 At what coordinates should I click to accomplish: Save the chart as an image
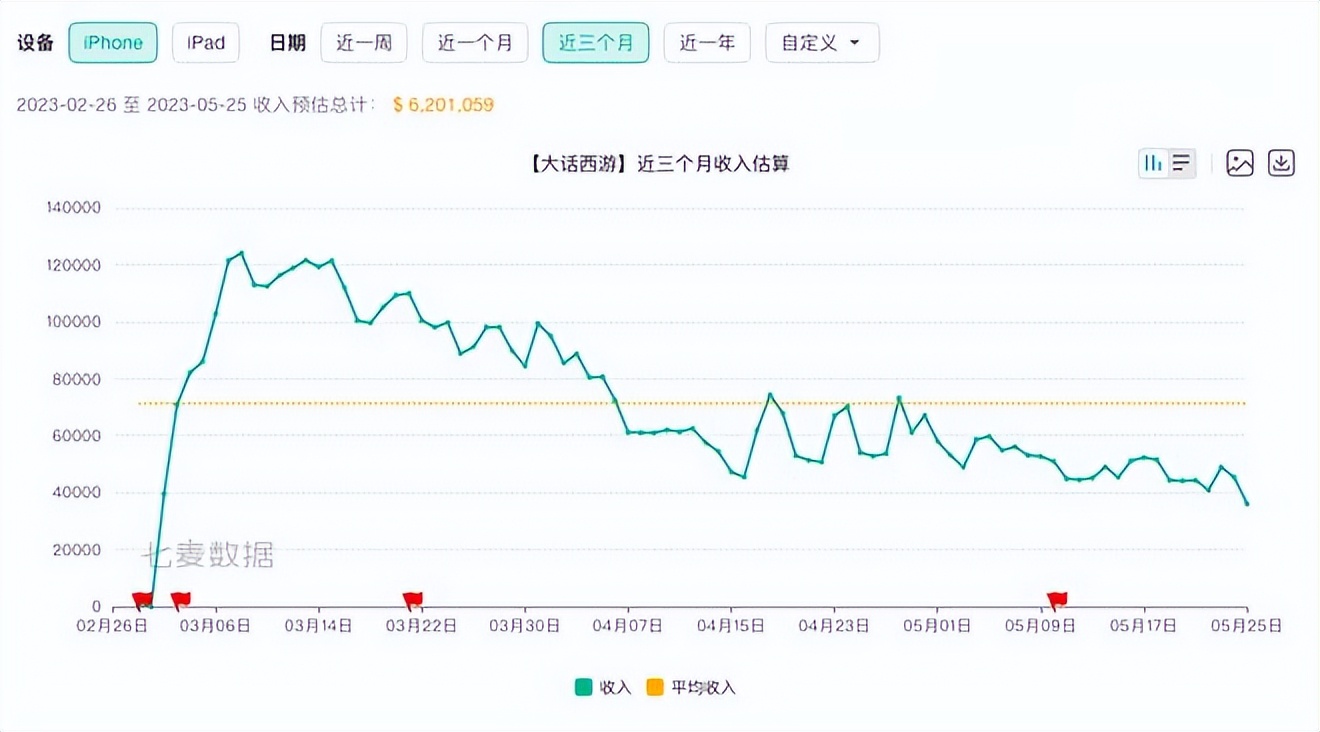(x=1241, y=162)
